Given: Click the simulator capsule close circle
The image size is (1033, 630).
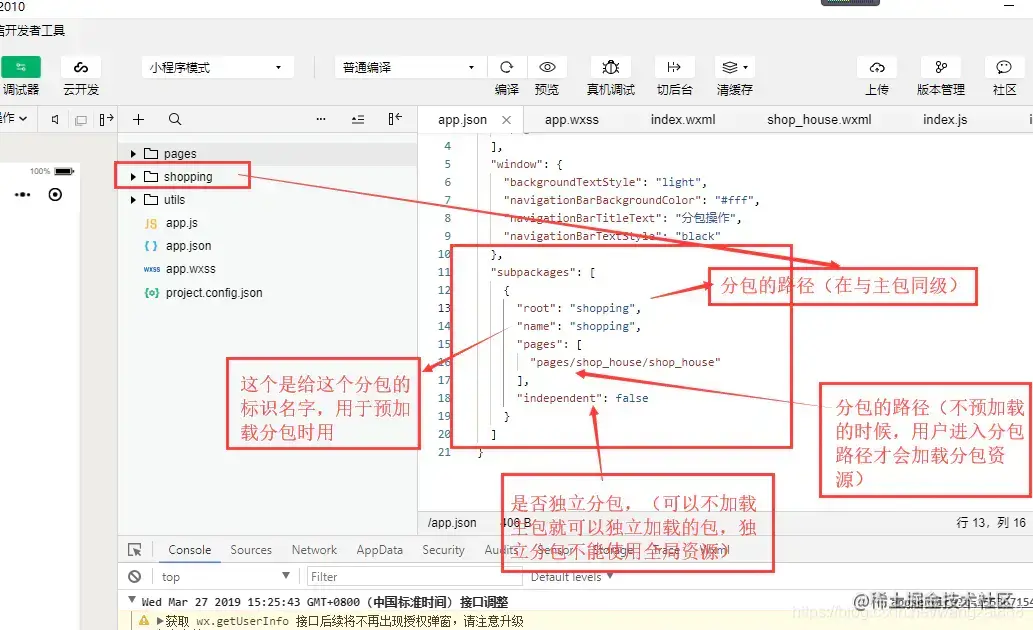Looking at the screenshot, I should (55, 194).
